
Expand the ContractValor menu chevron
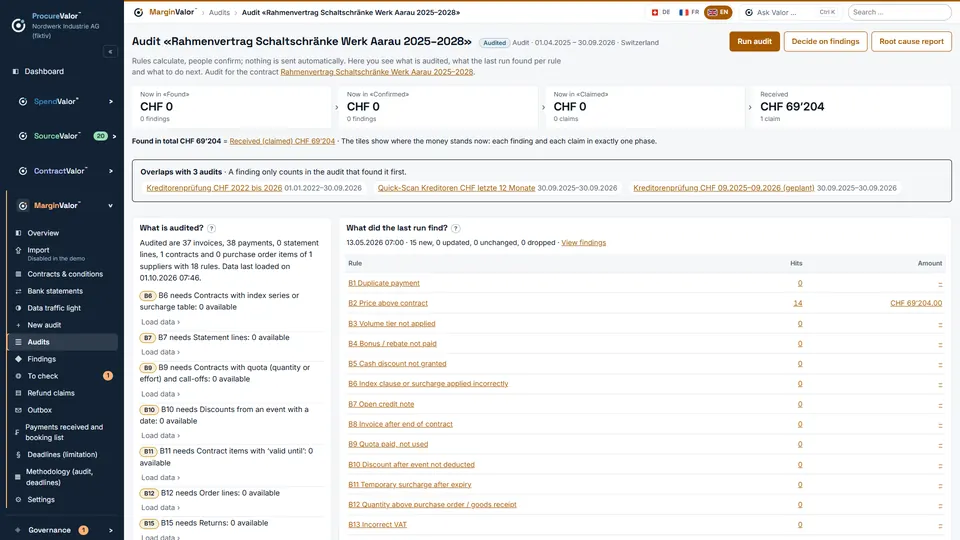click(111, 171)
